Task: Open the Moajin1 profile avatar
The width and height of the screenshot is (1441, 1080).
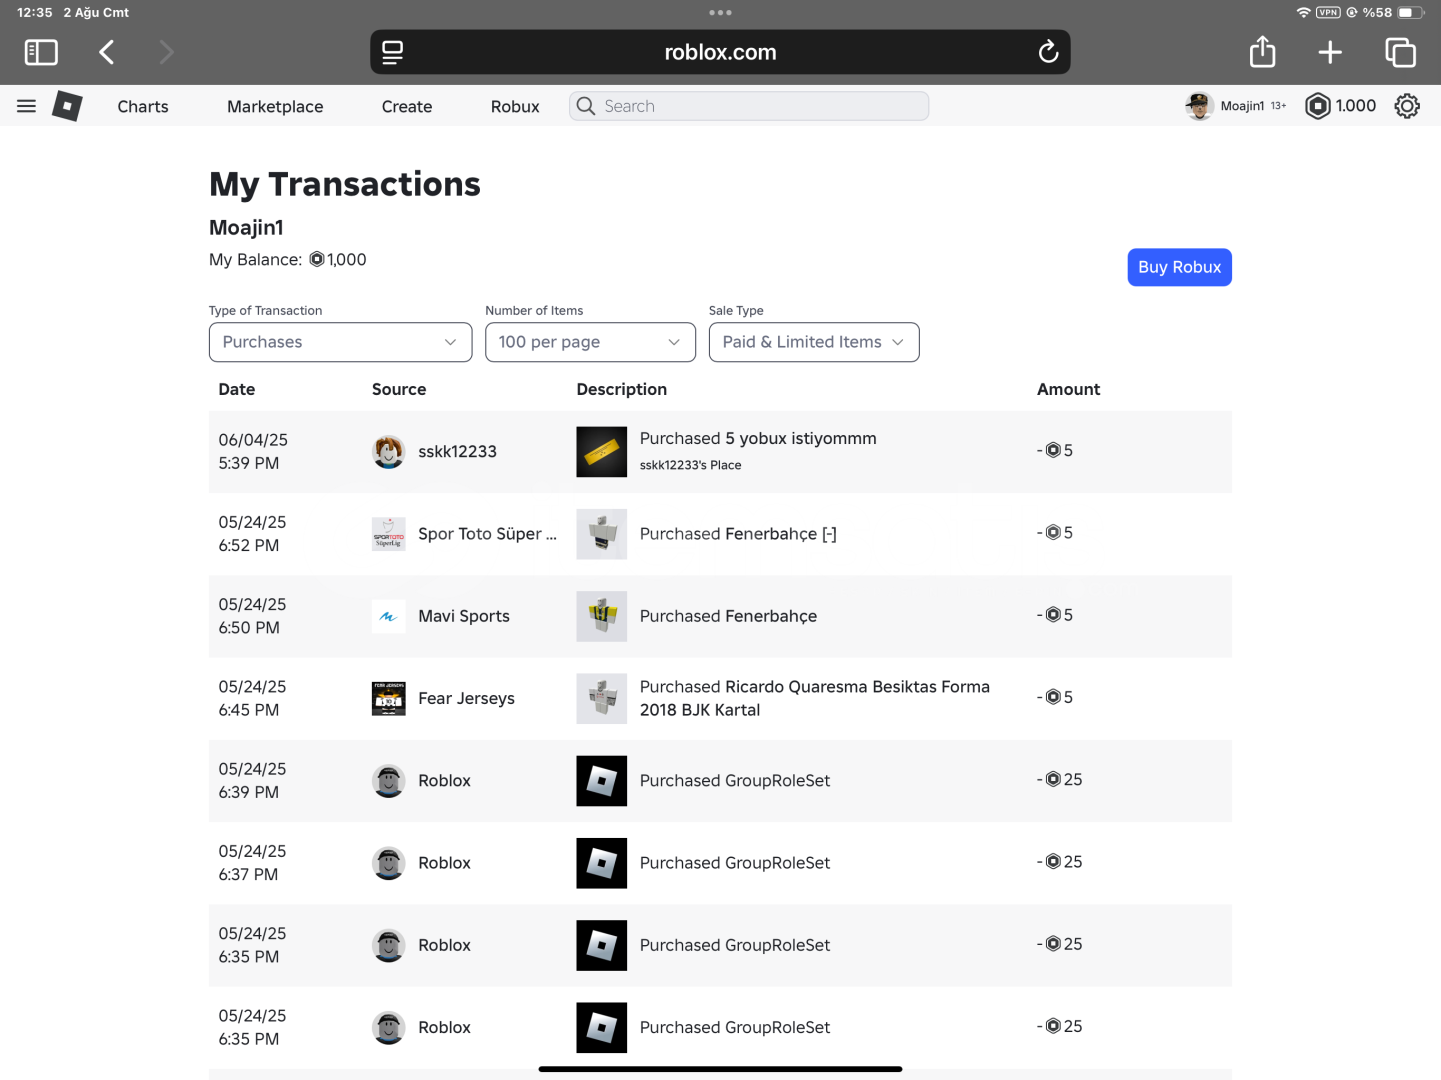Action: (1199, 106)
